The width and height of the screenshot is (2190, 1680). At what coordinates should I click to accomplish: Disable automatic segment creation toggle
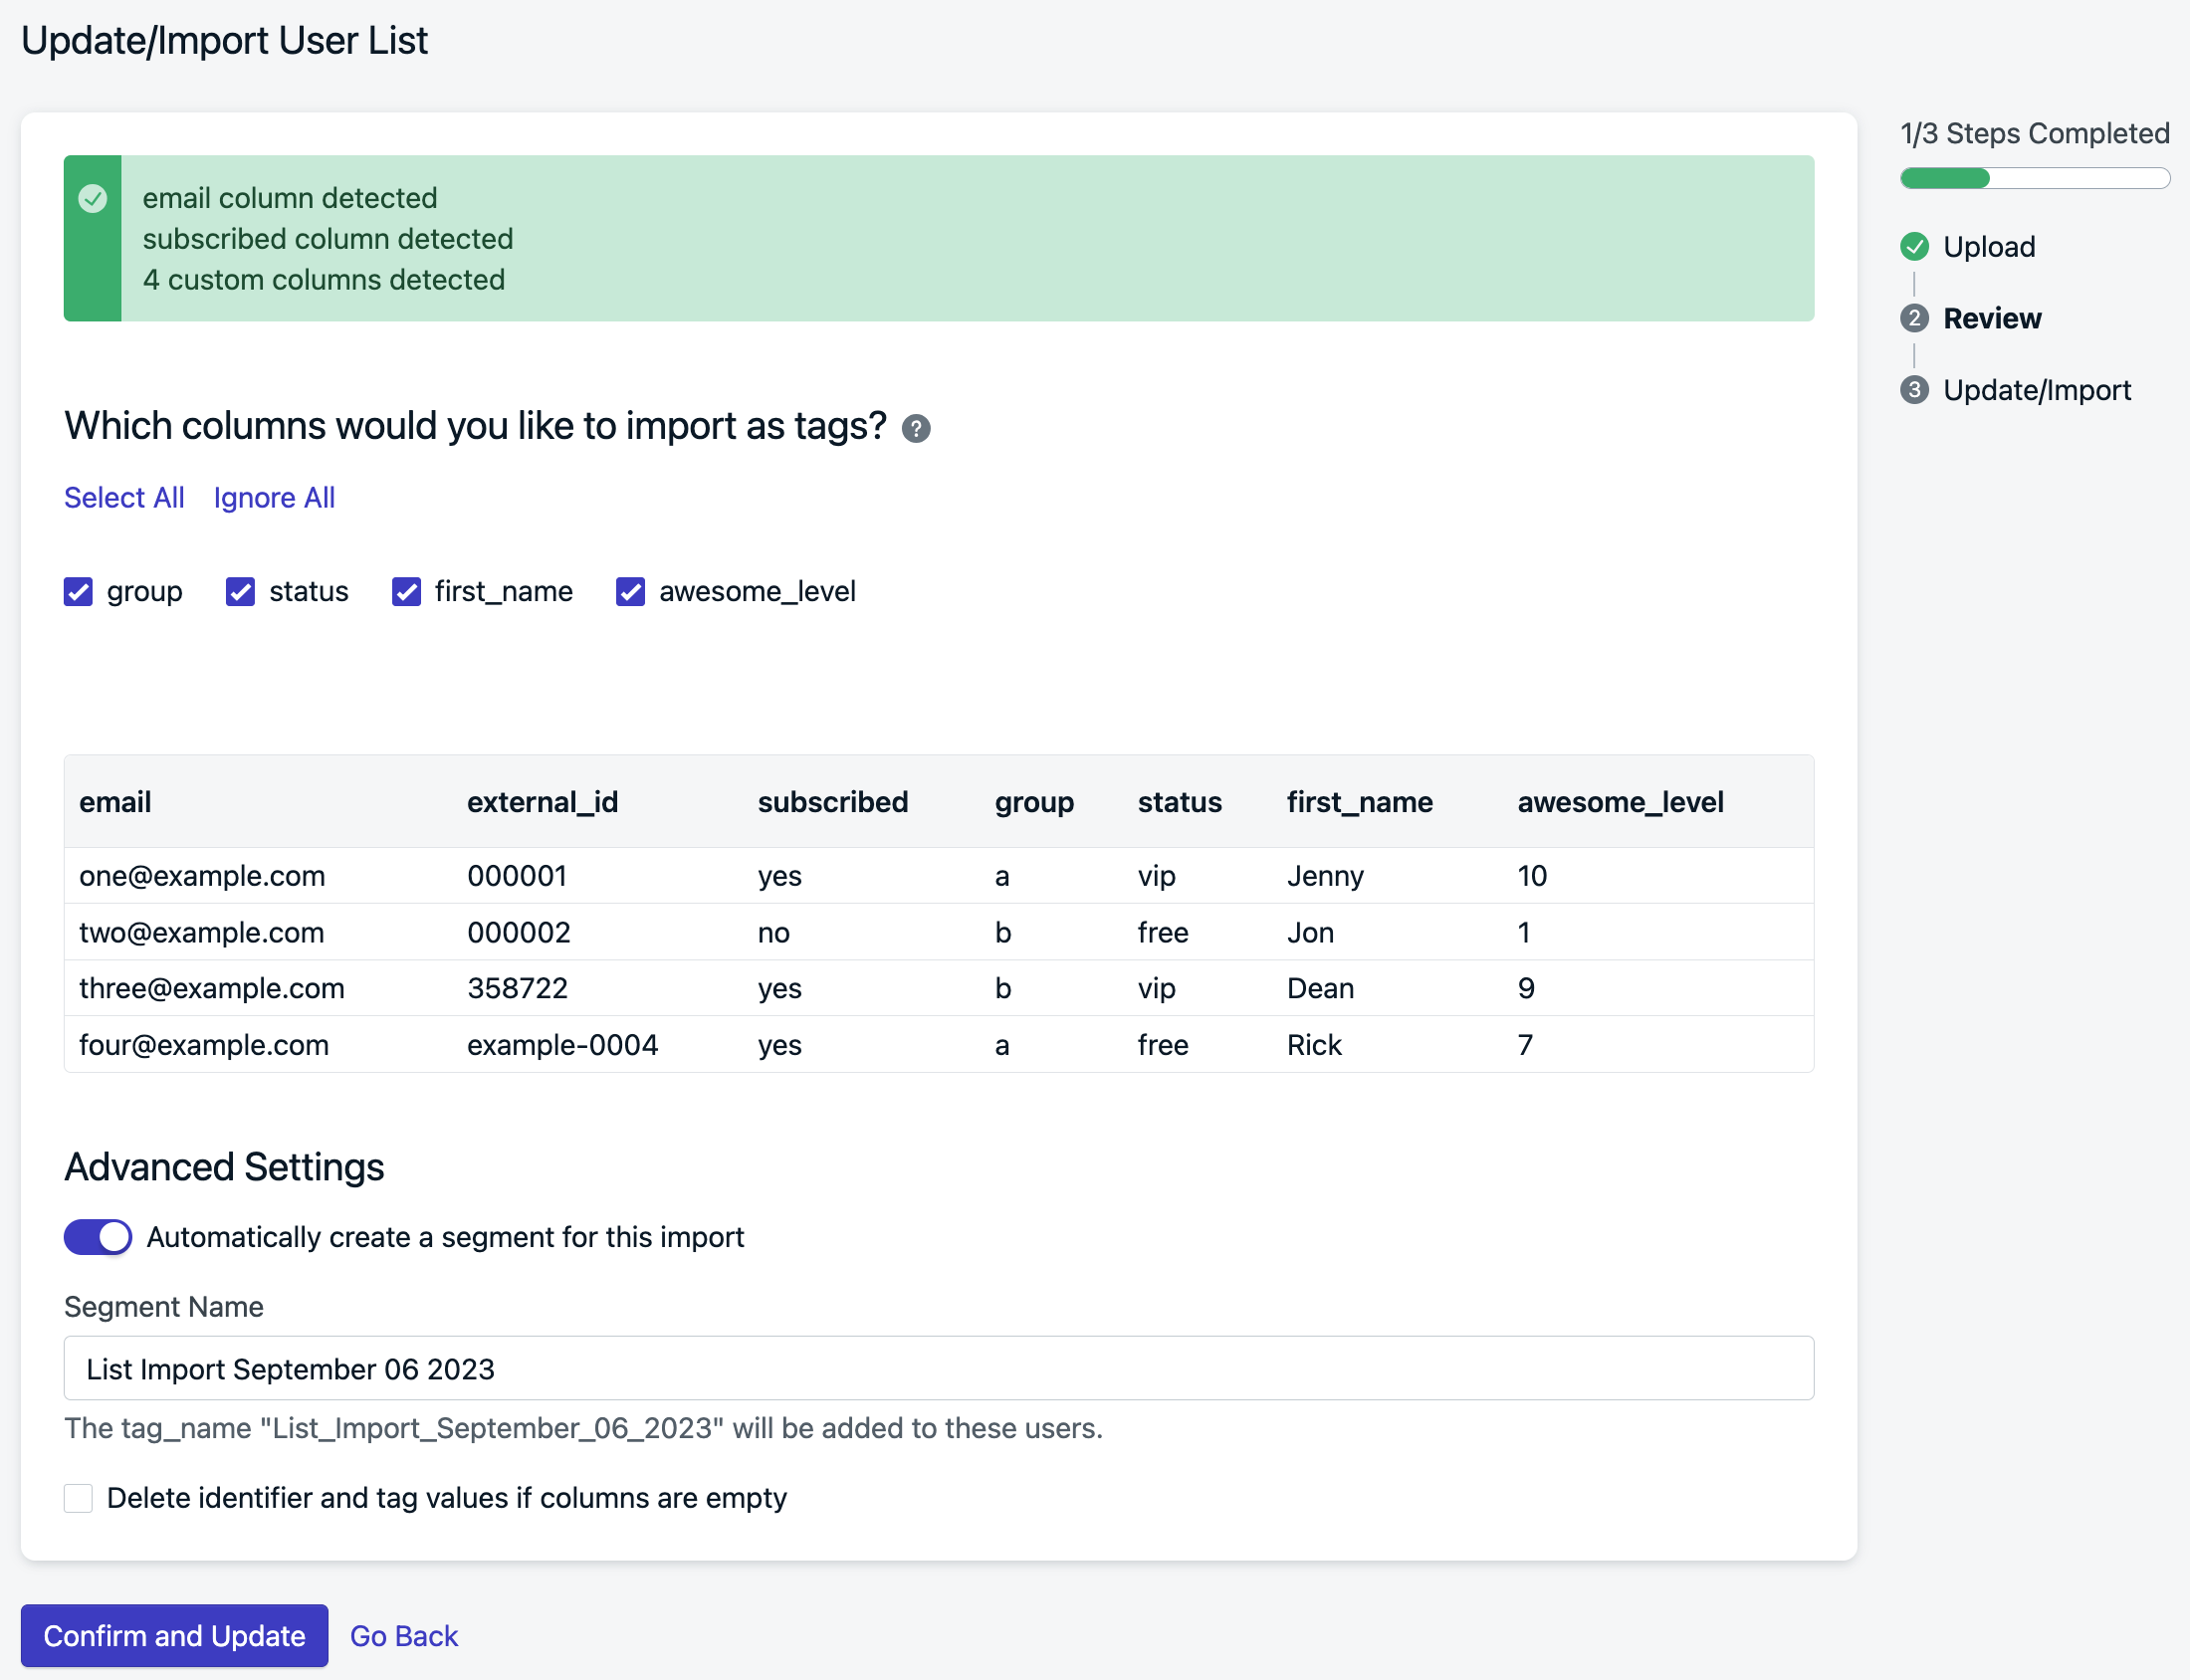[x=98, y=1237]
